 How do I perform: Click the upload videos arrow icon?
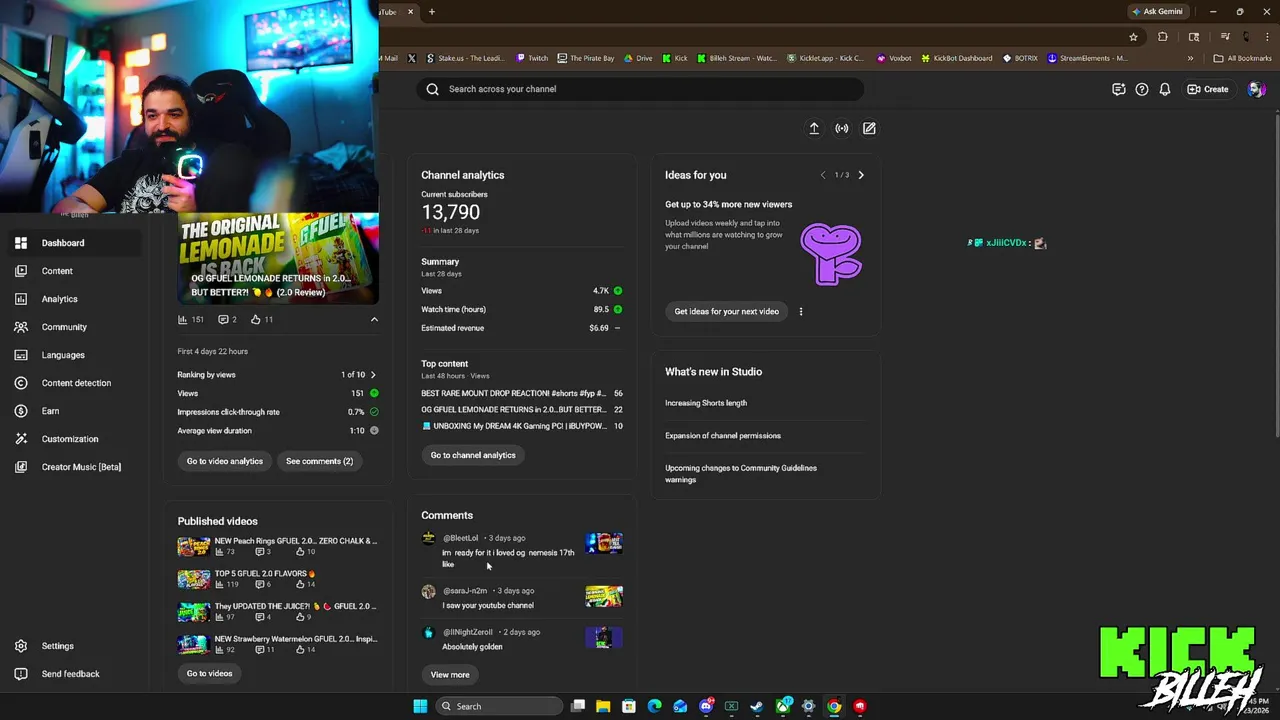(814, 128)
